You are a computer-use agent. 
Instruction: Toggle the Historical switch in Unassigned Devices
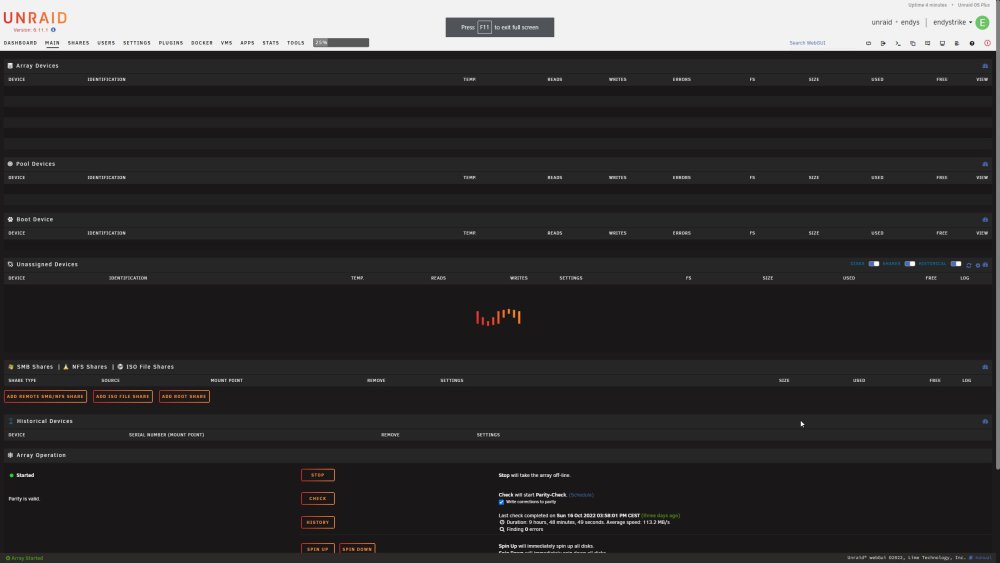click(956, 264)
